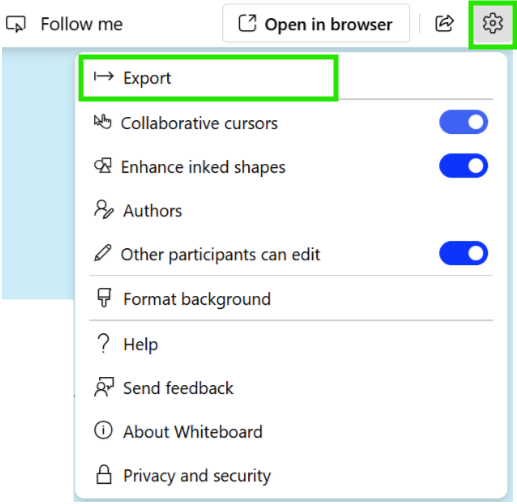Click the Format background paintbrush icon

104,298
